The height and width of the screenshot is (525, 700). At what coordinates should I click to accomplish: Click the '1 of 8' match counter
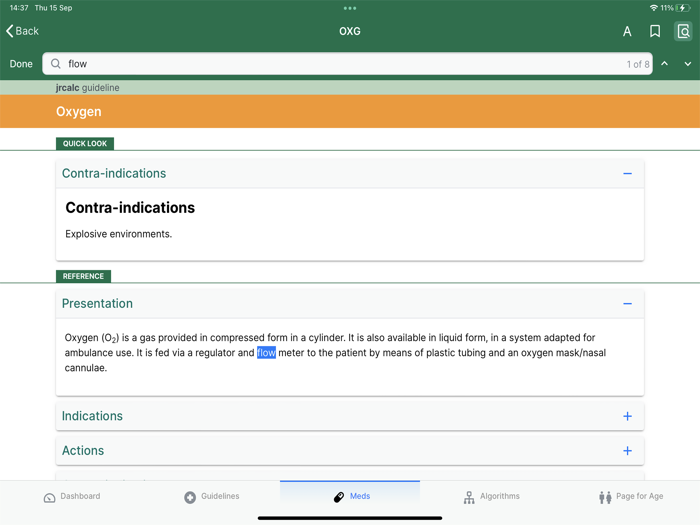[638, 64]
